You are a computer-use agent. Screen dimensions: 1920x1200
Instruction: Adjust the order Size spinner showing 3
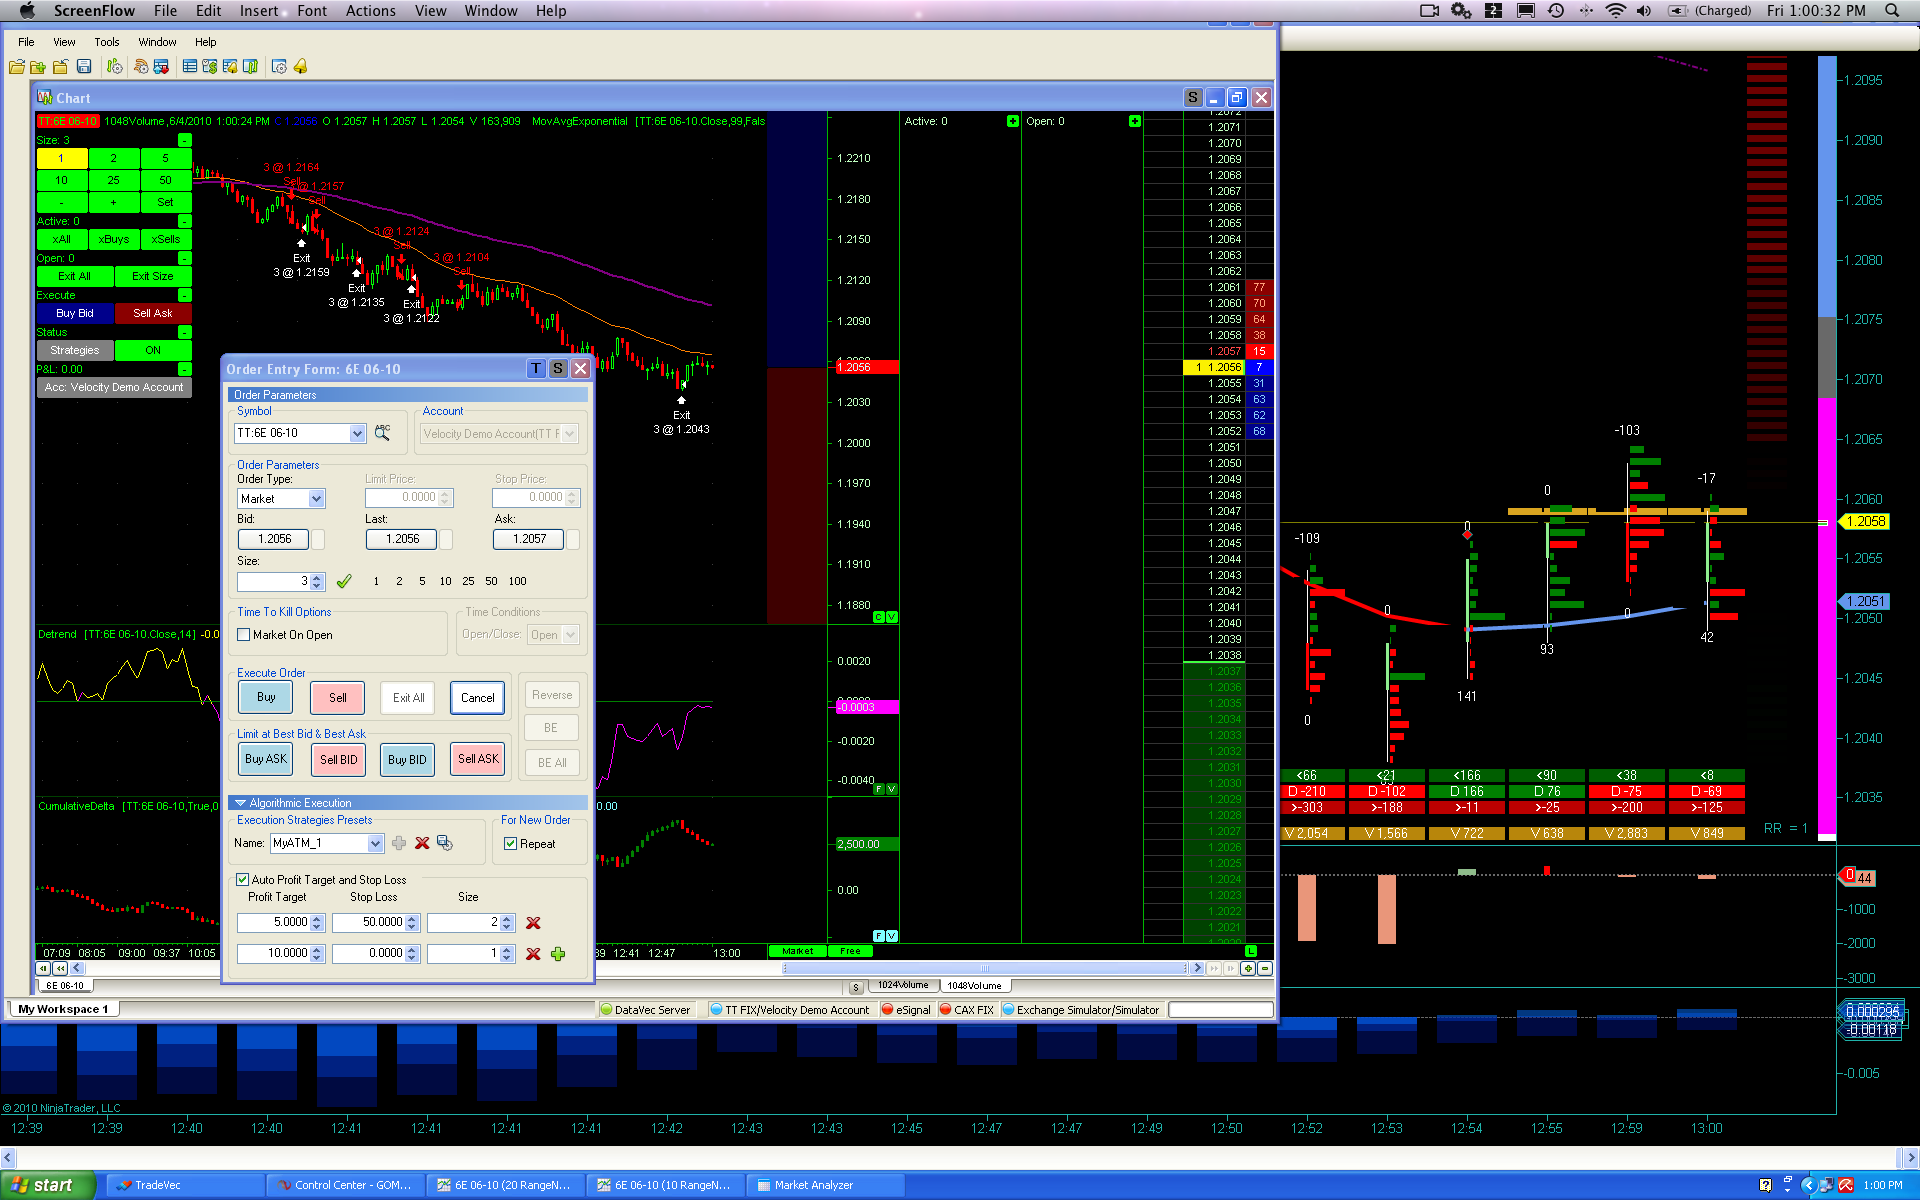317,582
